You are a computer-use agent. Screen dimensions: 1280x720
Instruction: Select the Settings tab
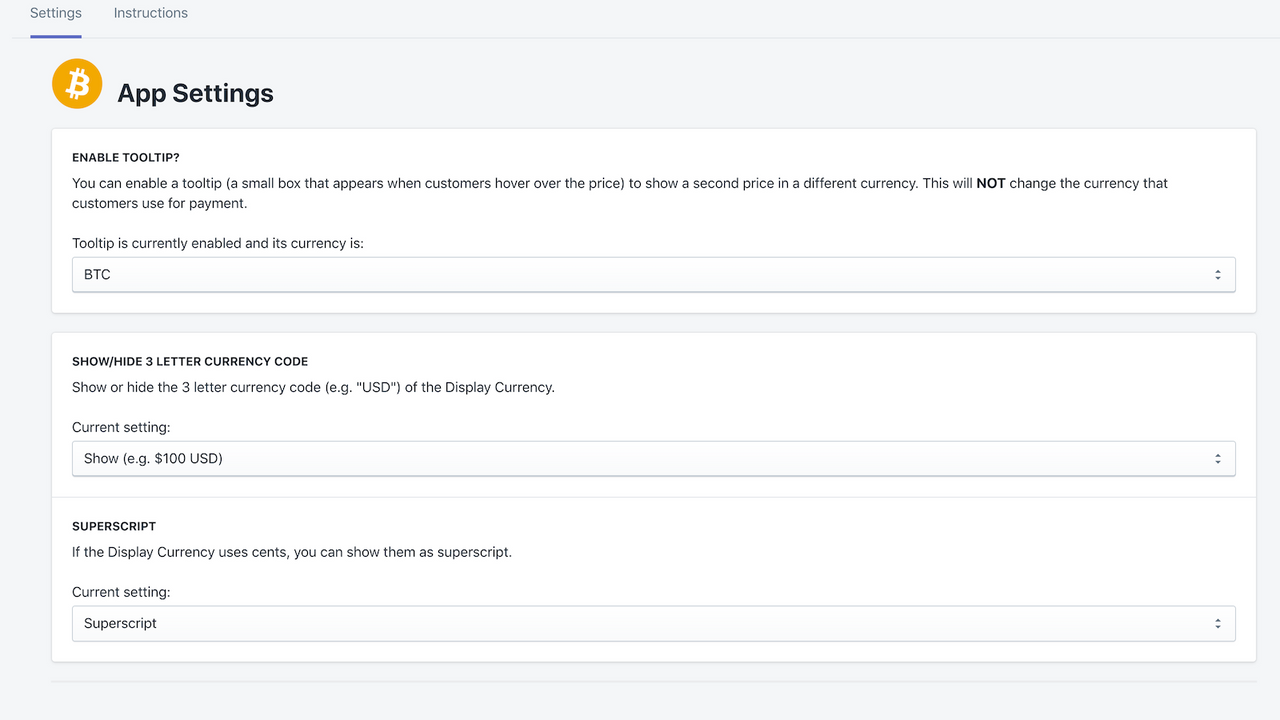(55, 13)
